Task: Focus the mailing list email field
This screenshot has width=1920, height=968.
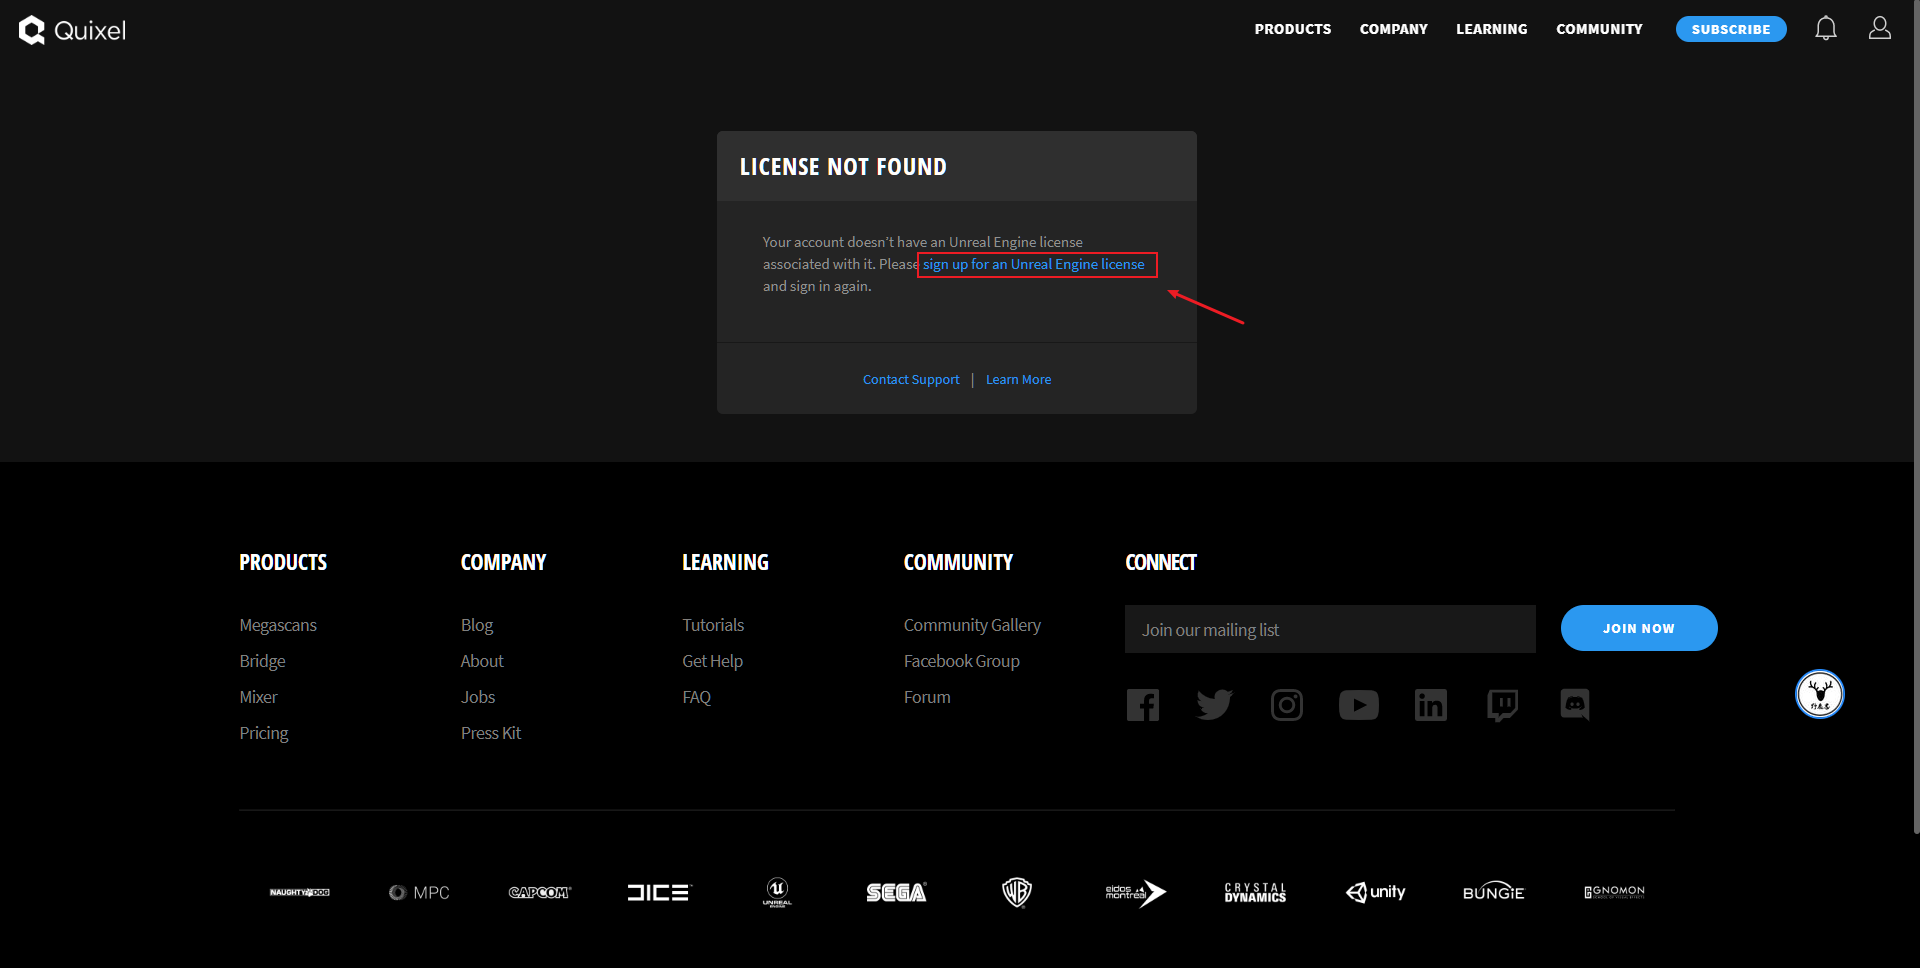Action: click(x=1330, y=629)
